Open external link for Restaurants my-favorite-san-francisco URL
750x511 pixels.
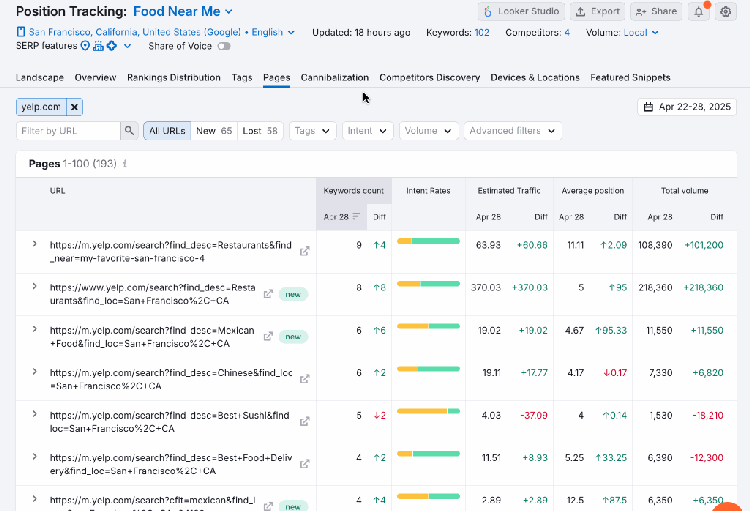click(x=305, y=251)
